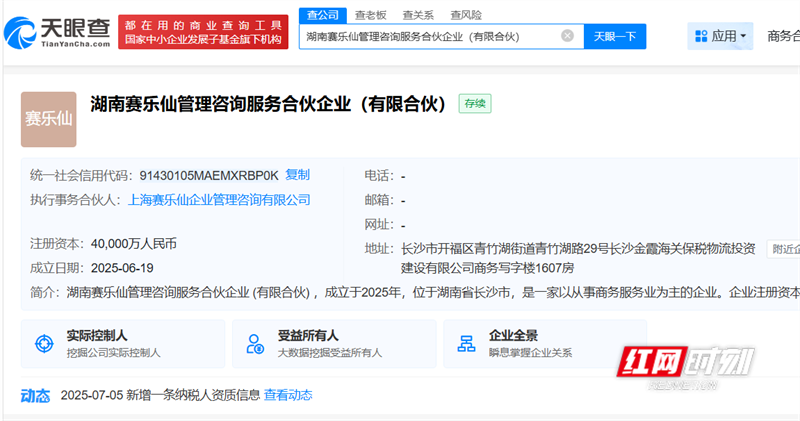Click the 企业全景 hierarchy icon
Viewport: 800px width, 421px height.
tap(466, 343)
